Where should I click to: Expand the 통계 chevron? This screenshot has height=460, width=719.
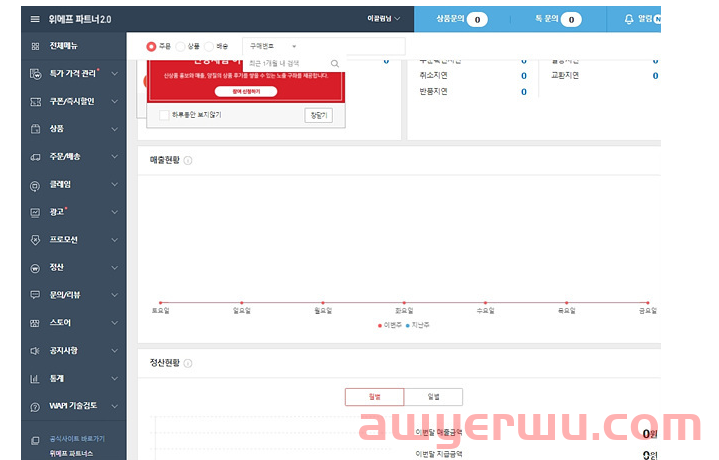[x=115, y=378]
